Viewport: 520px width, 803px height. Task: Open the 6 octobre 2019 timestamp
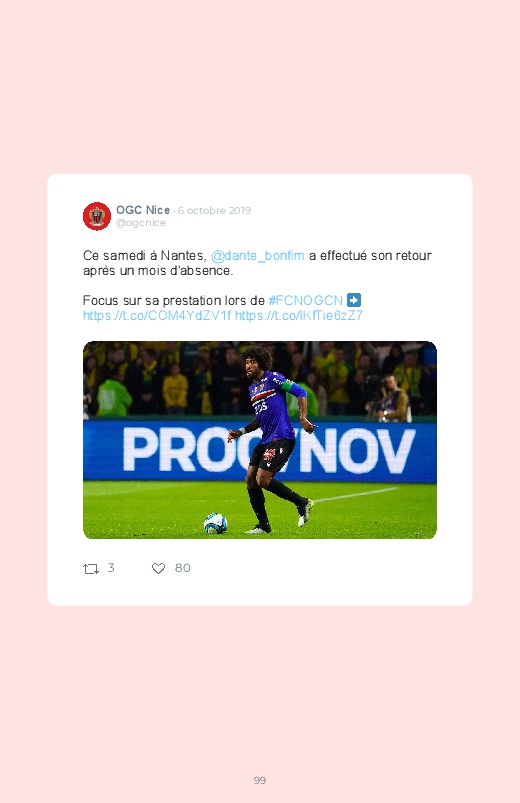coord(214,210)
